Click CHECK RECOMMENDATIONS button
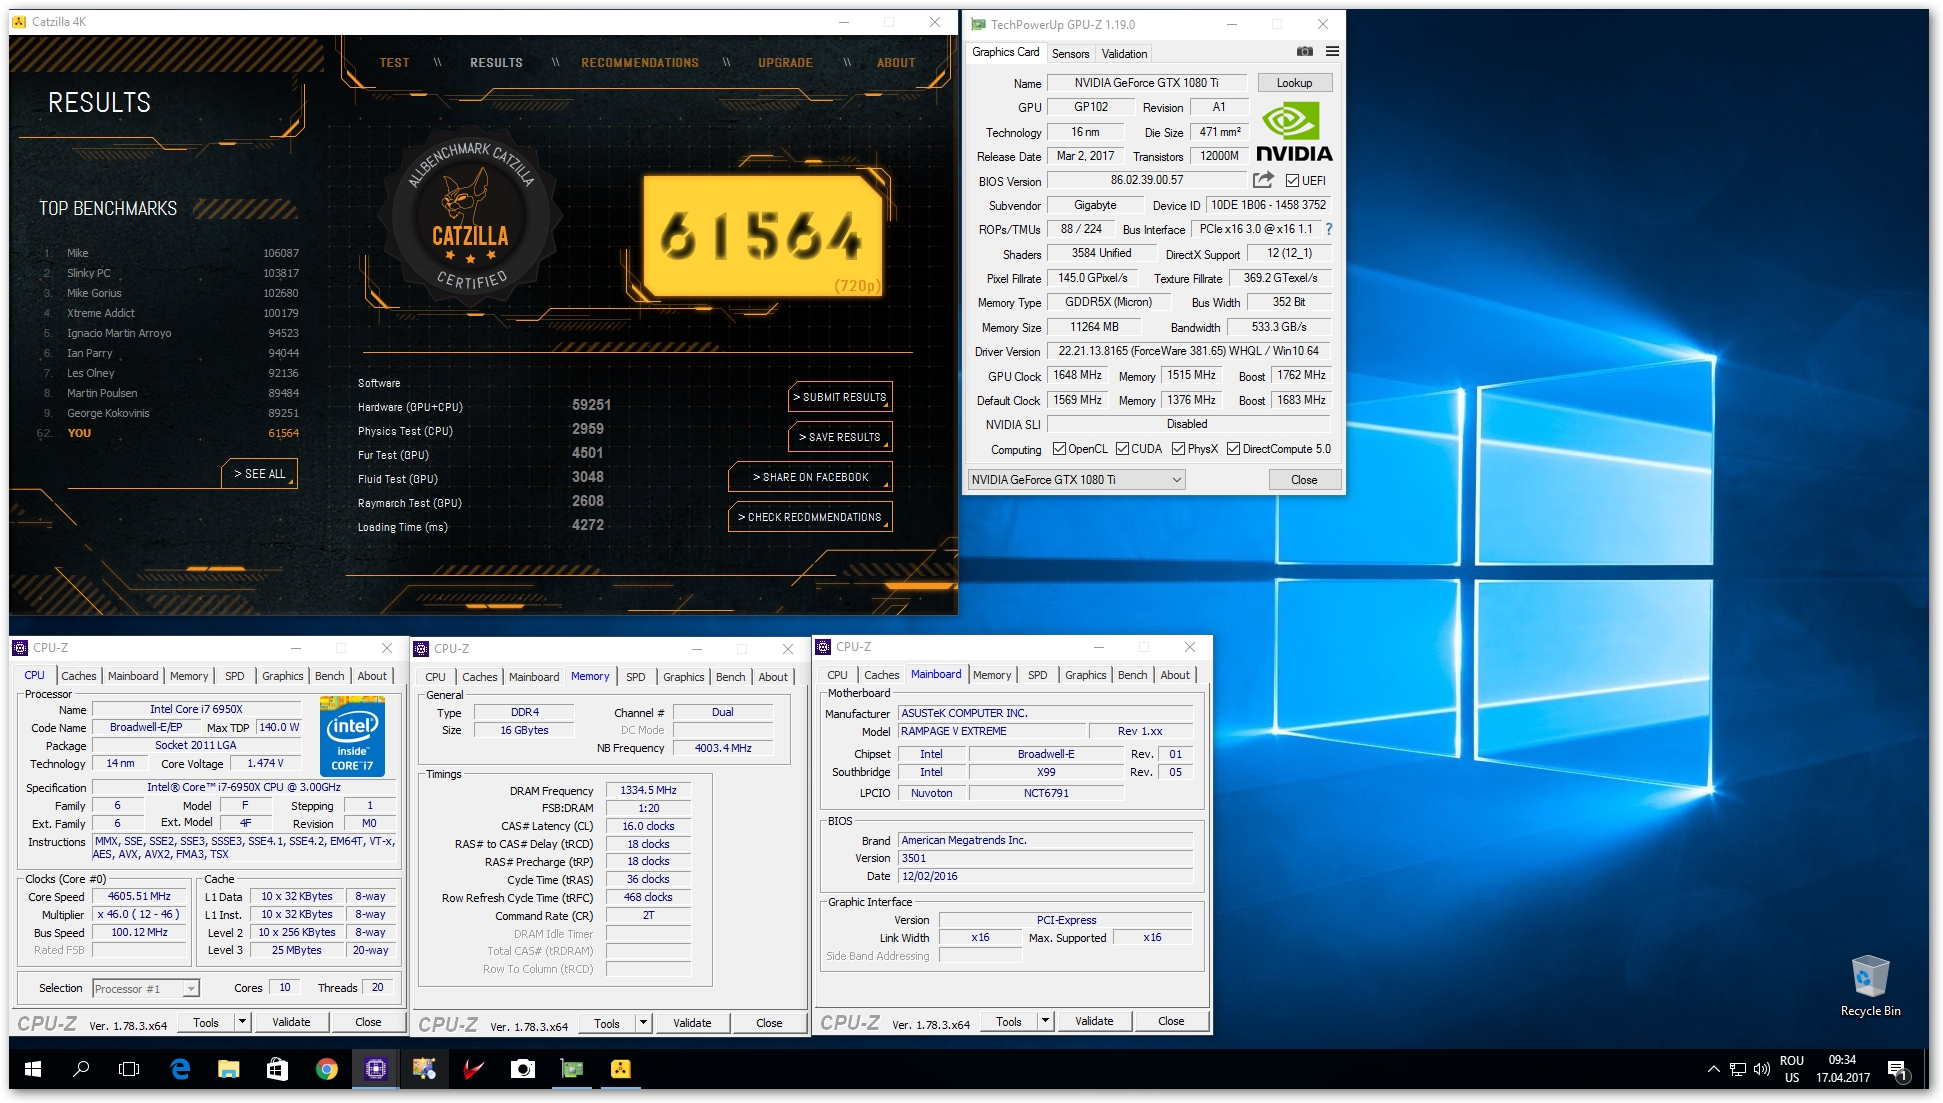 click(810, 517)
